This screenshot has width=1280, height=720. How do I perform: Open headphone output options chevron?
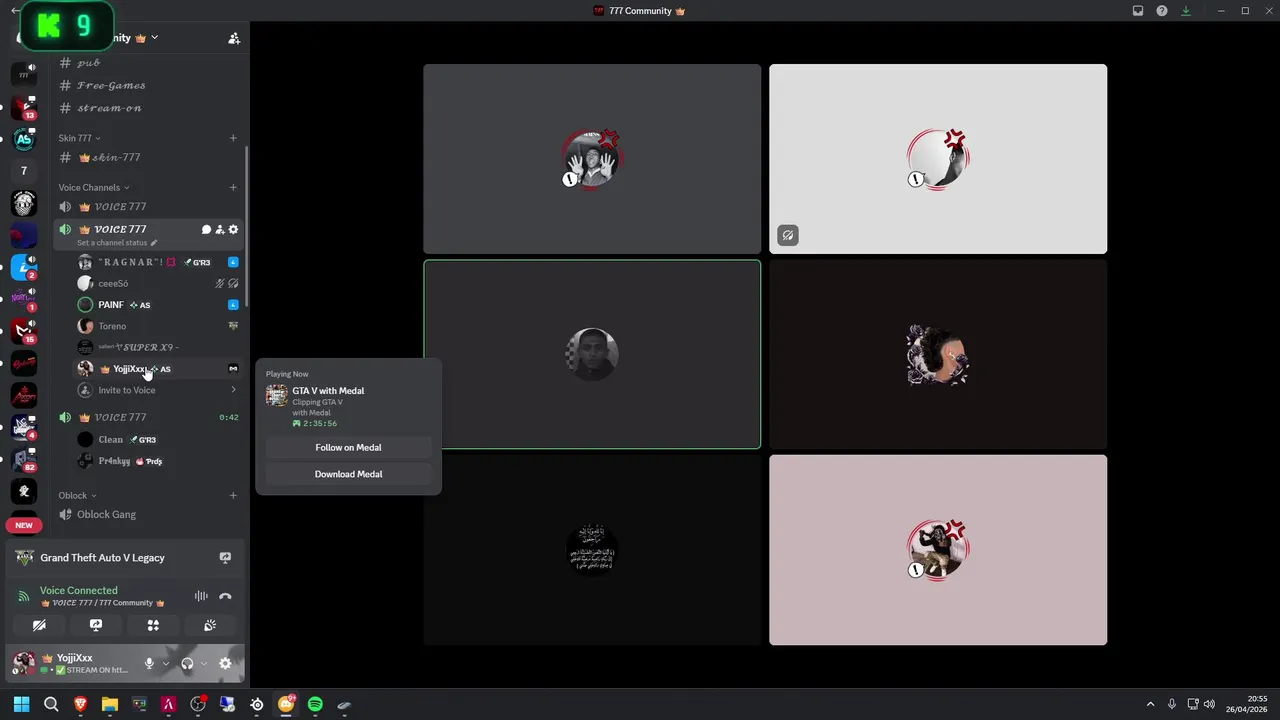click(x=204, y=663)
